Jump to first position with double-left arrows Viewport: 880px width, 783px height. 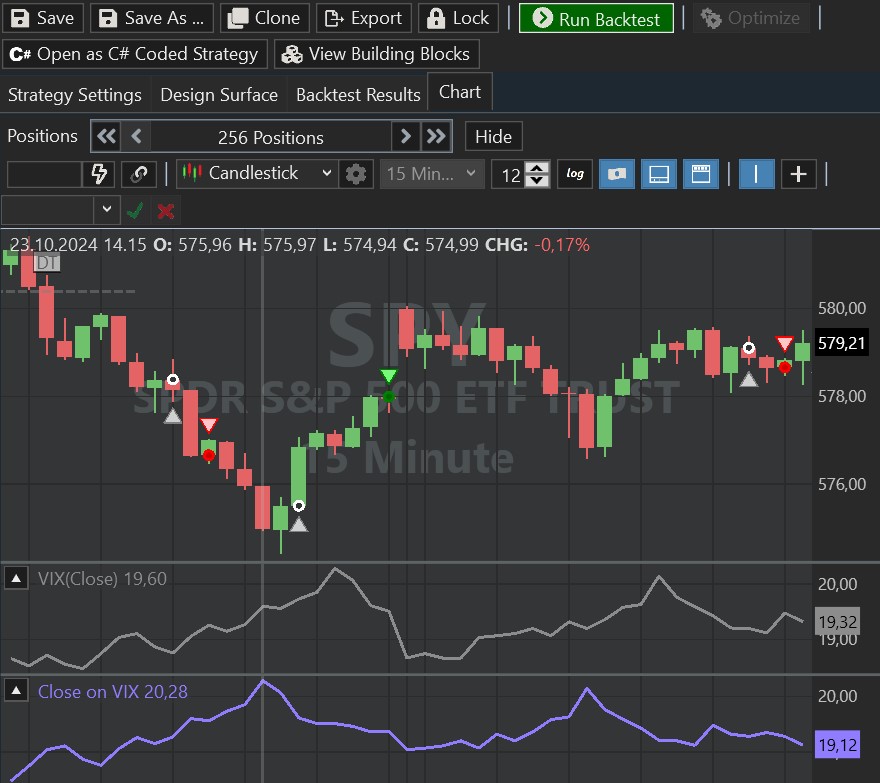pyautogui.click(x=106, y=137)
